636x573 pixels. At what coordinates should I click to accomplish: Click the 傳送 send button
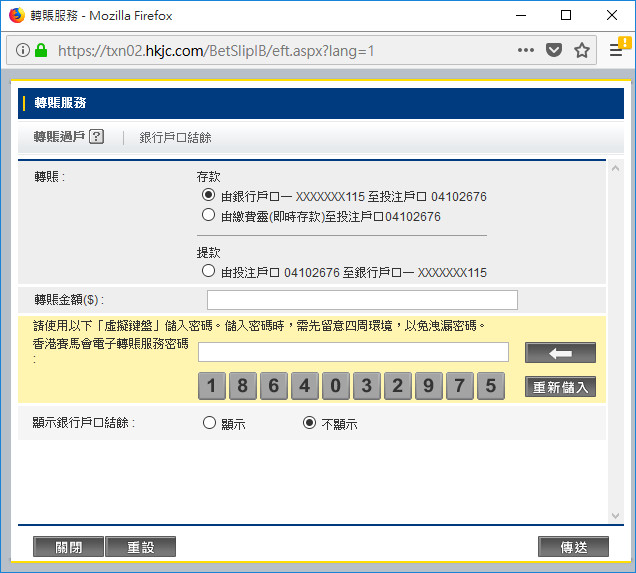coord(574,547)
